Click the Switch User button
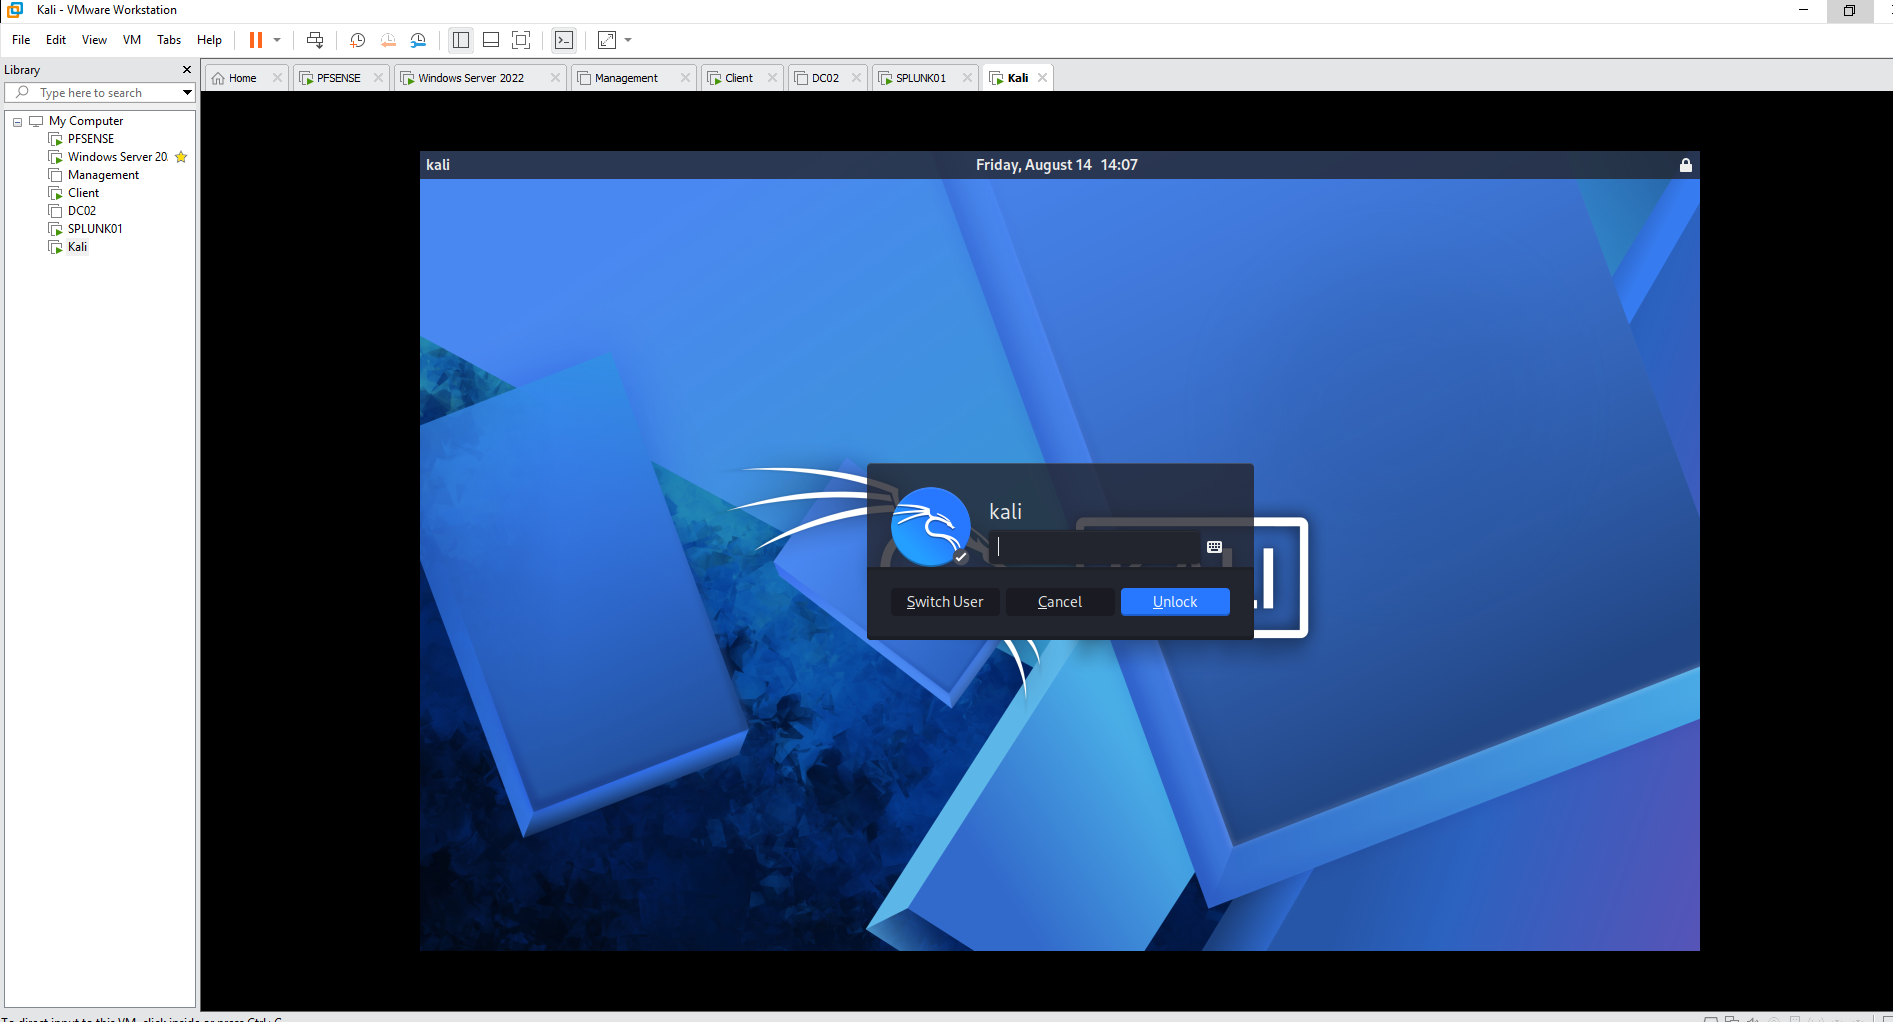The image size is (1893, 1022). (945, 602)
